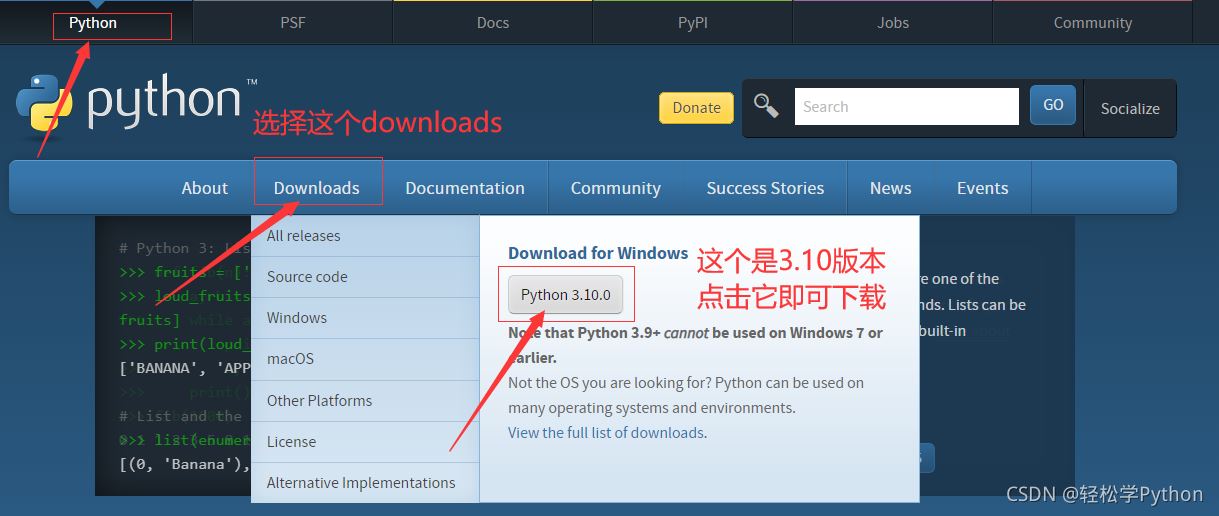This screenshot has height=516, width=1219.
Task: Click View the full list of downloads
Action: pyautogui.click(x=606, y=433)
